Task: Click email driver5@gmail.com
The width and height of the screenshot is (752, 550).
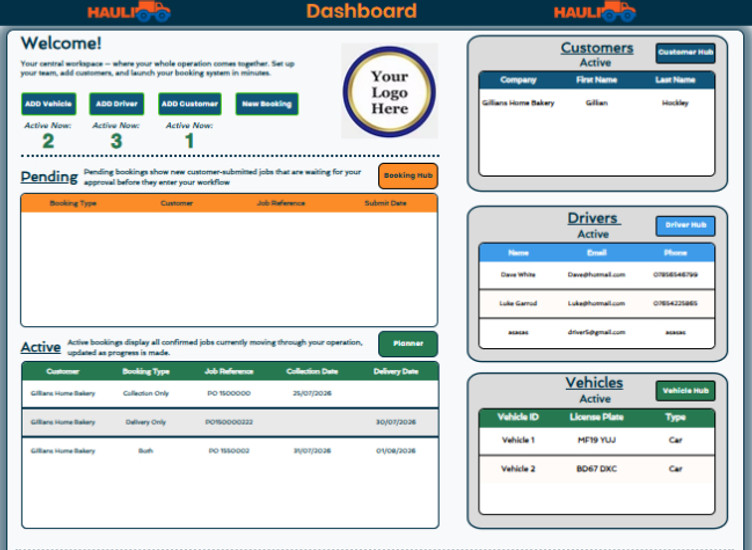Action: tap(597, 332)
